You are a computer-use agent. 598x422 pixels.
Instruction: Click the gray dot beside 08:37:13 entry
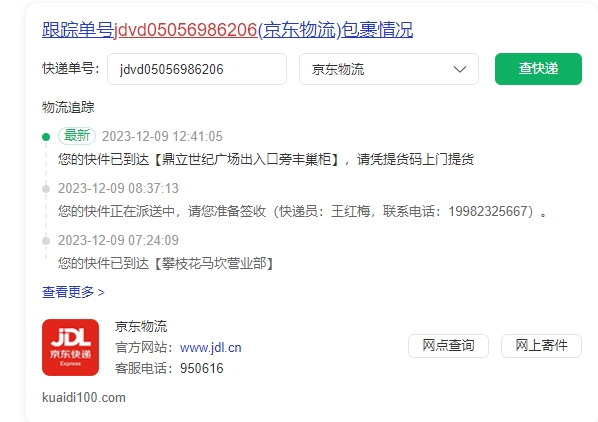tap(46, 189)
